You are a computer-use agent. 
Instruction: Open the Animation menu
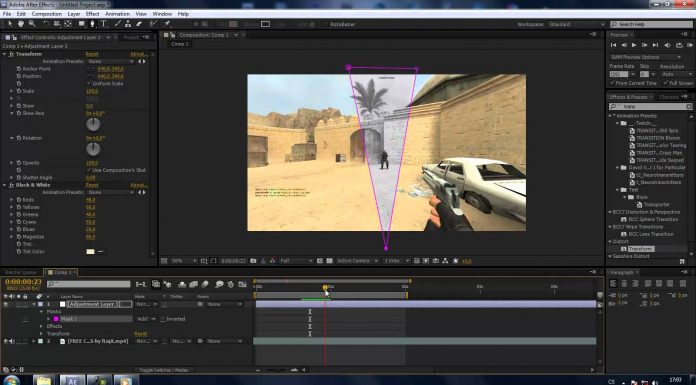coord(118,14)
